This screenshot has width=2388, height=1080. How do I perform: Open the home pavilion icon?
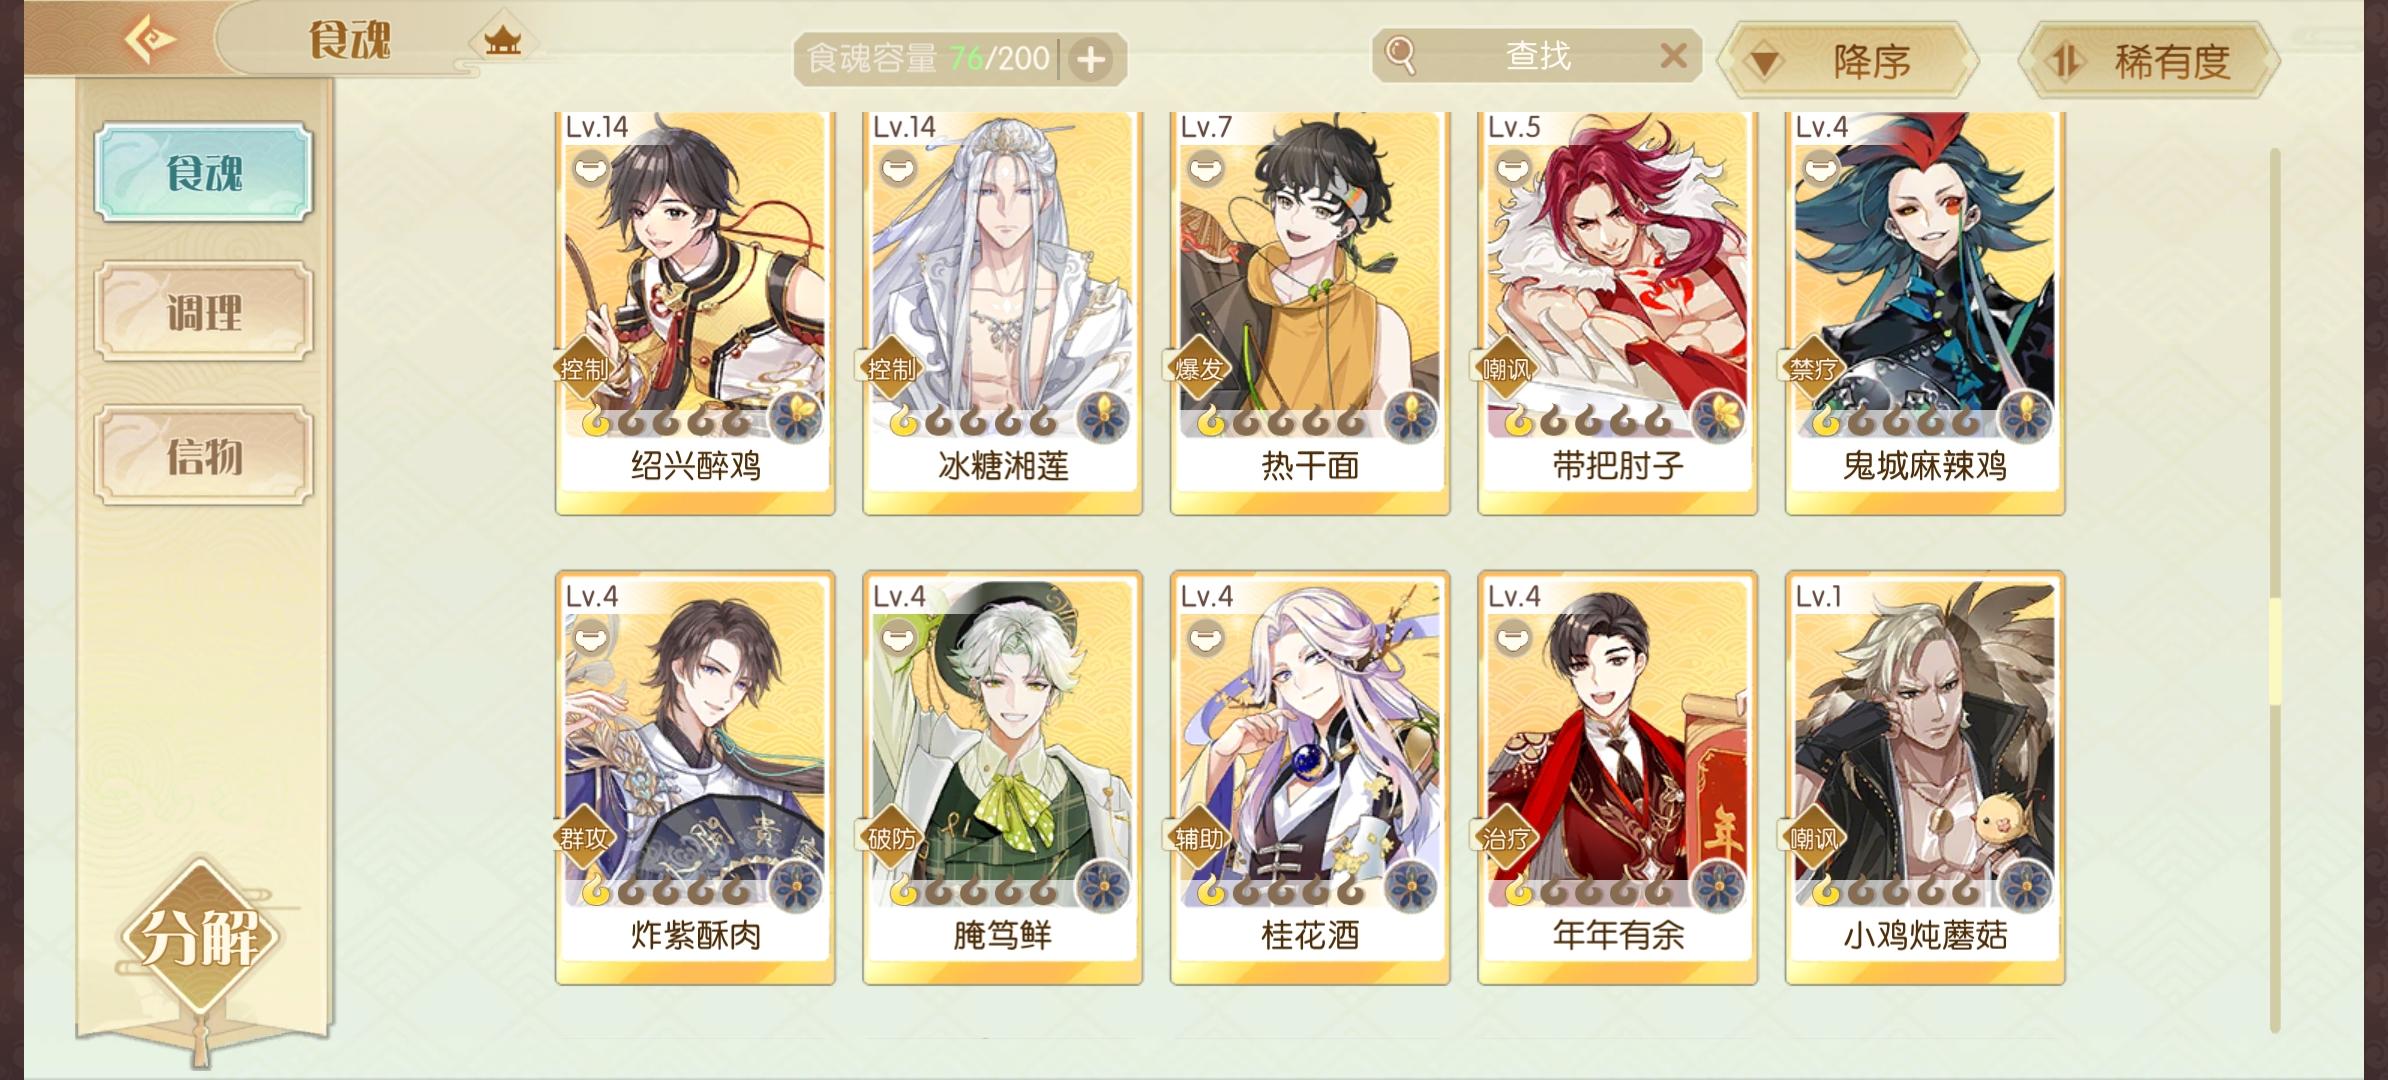(x=502, y=41)
